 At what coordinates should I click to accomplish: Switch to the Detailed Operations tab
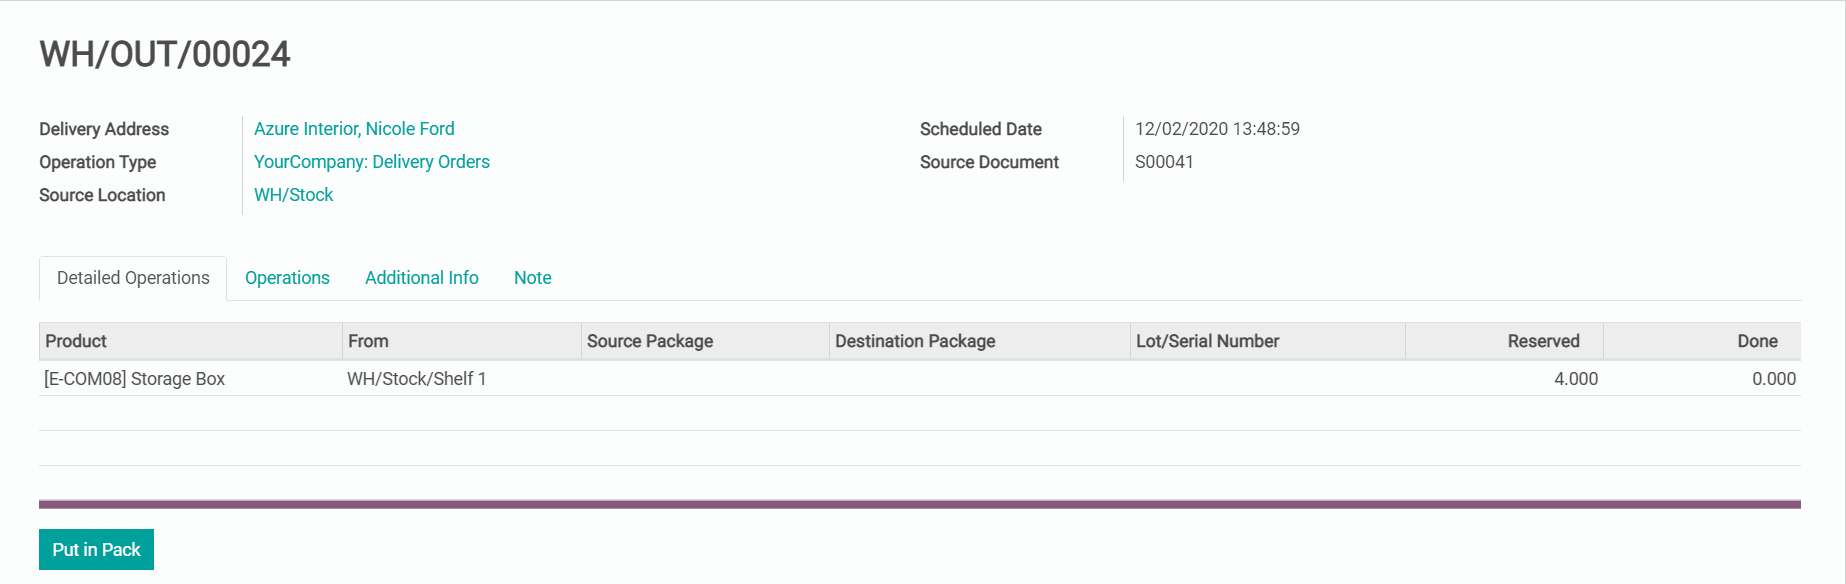[x=133, y=278]
